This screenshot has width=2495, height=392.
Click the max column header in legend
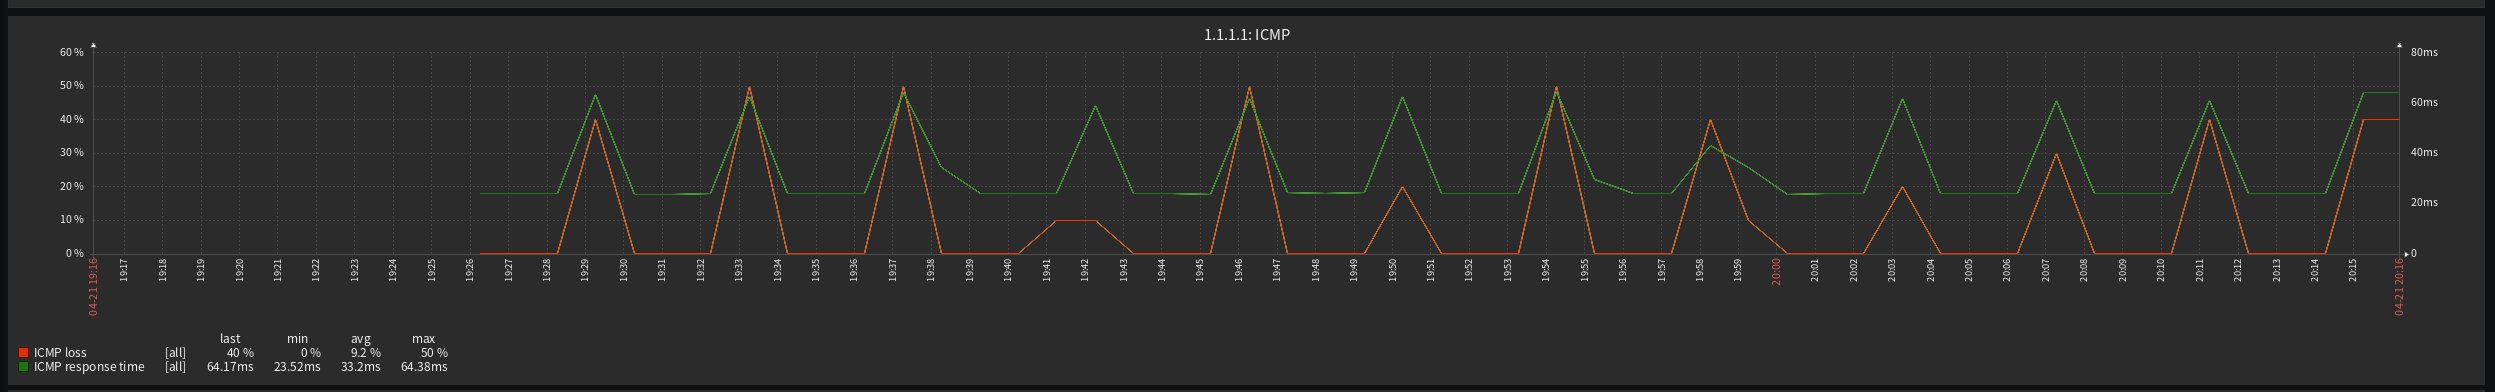pyautogui.click(x=423, y=339)
